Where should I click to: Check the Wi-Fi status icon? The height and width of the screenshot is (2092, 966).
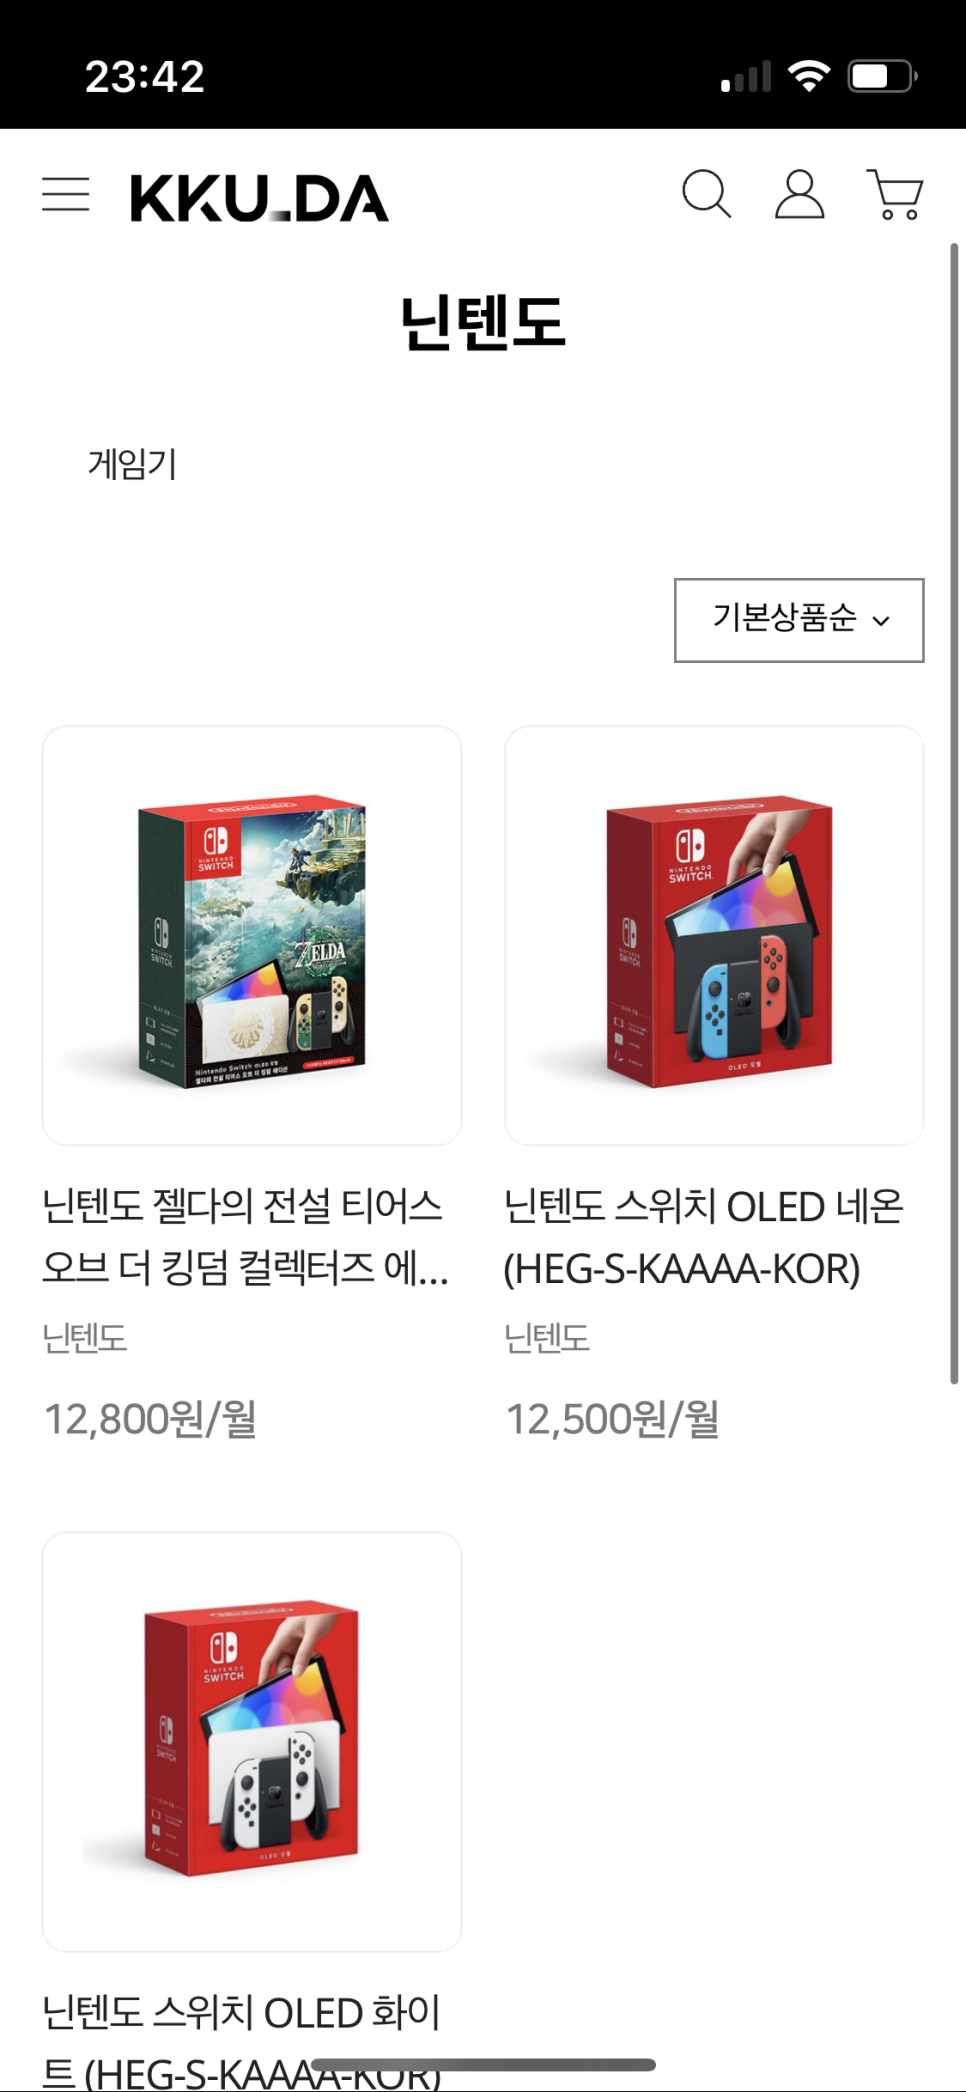click(809, 76)
